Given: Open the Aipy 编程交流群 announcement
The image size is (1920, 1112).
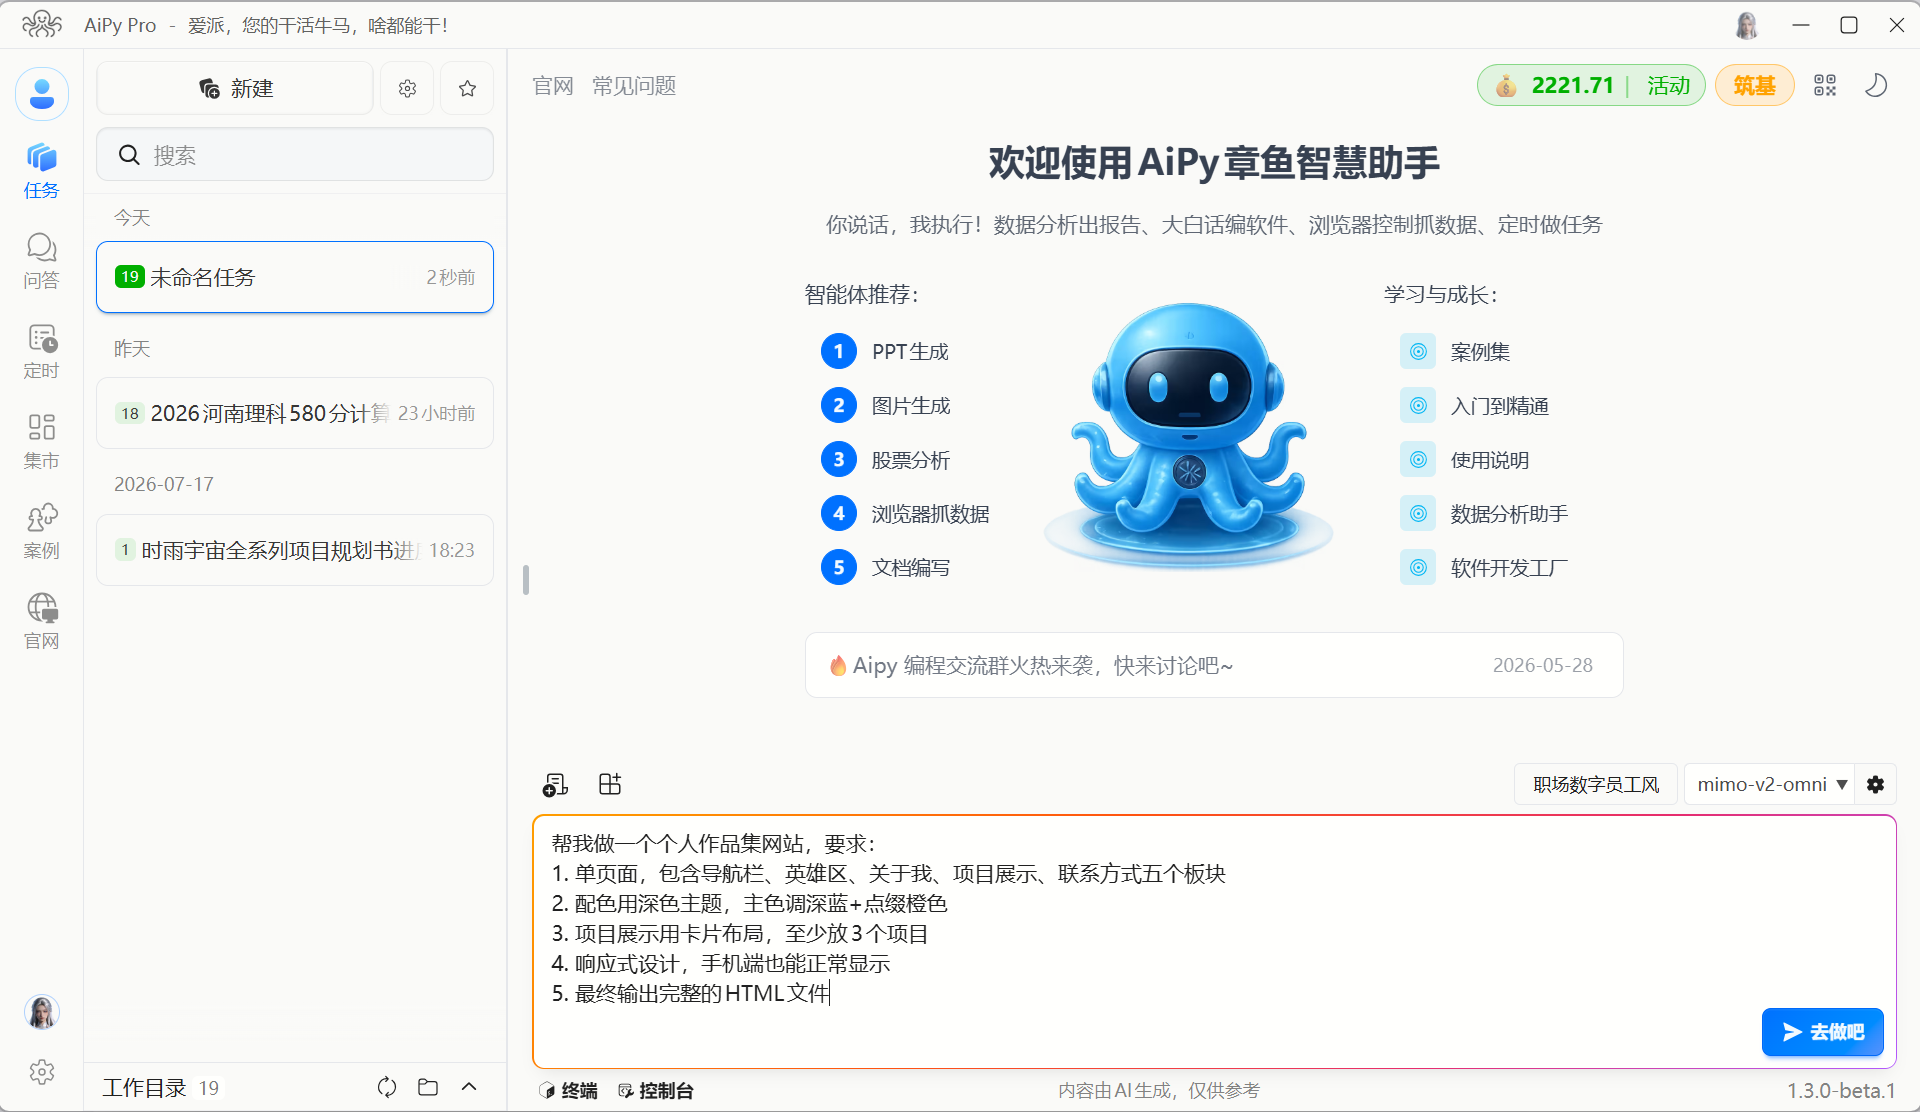Looking at the screenshot, I should pyautogui.click(x=1214, y=665).
